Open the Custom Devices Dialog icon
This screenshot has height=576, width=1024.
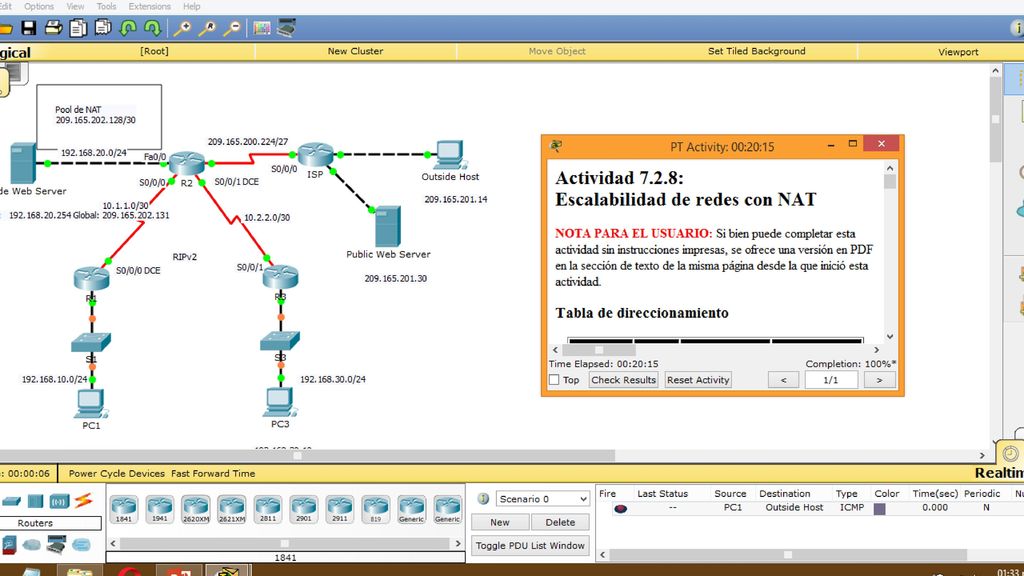coord(286,28)
